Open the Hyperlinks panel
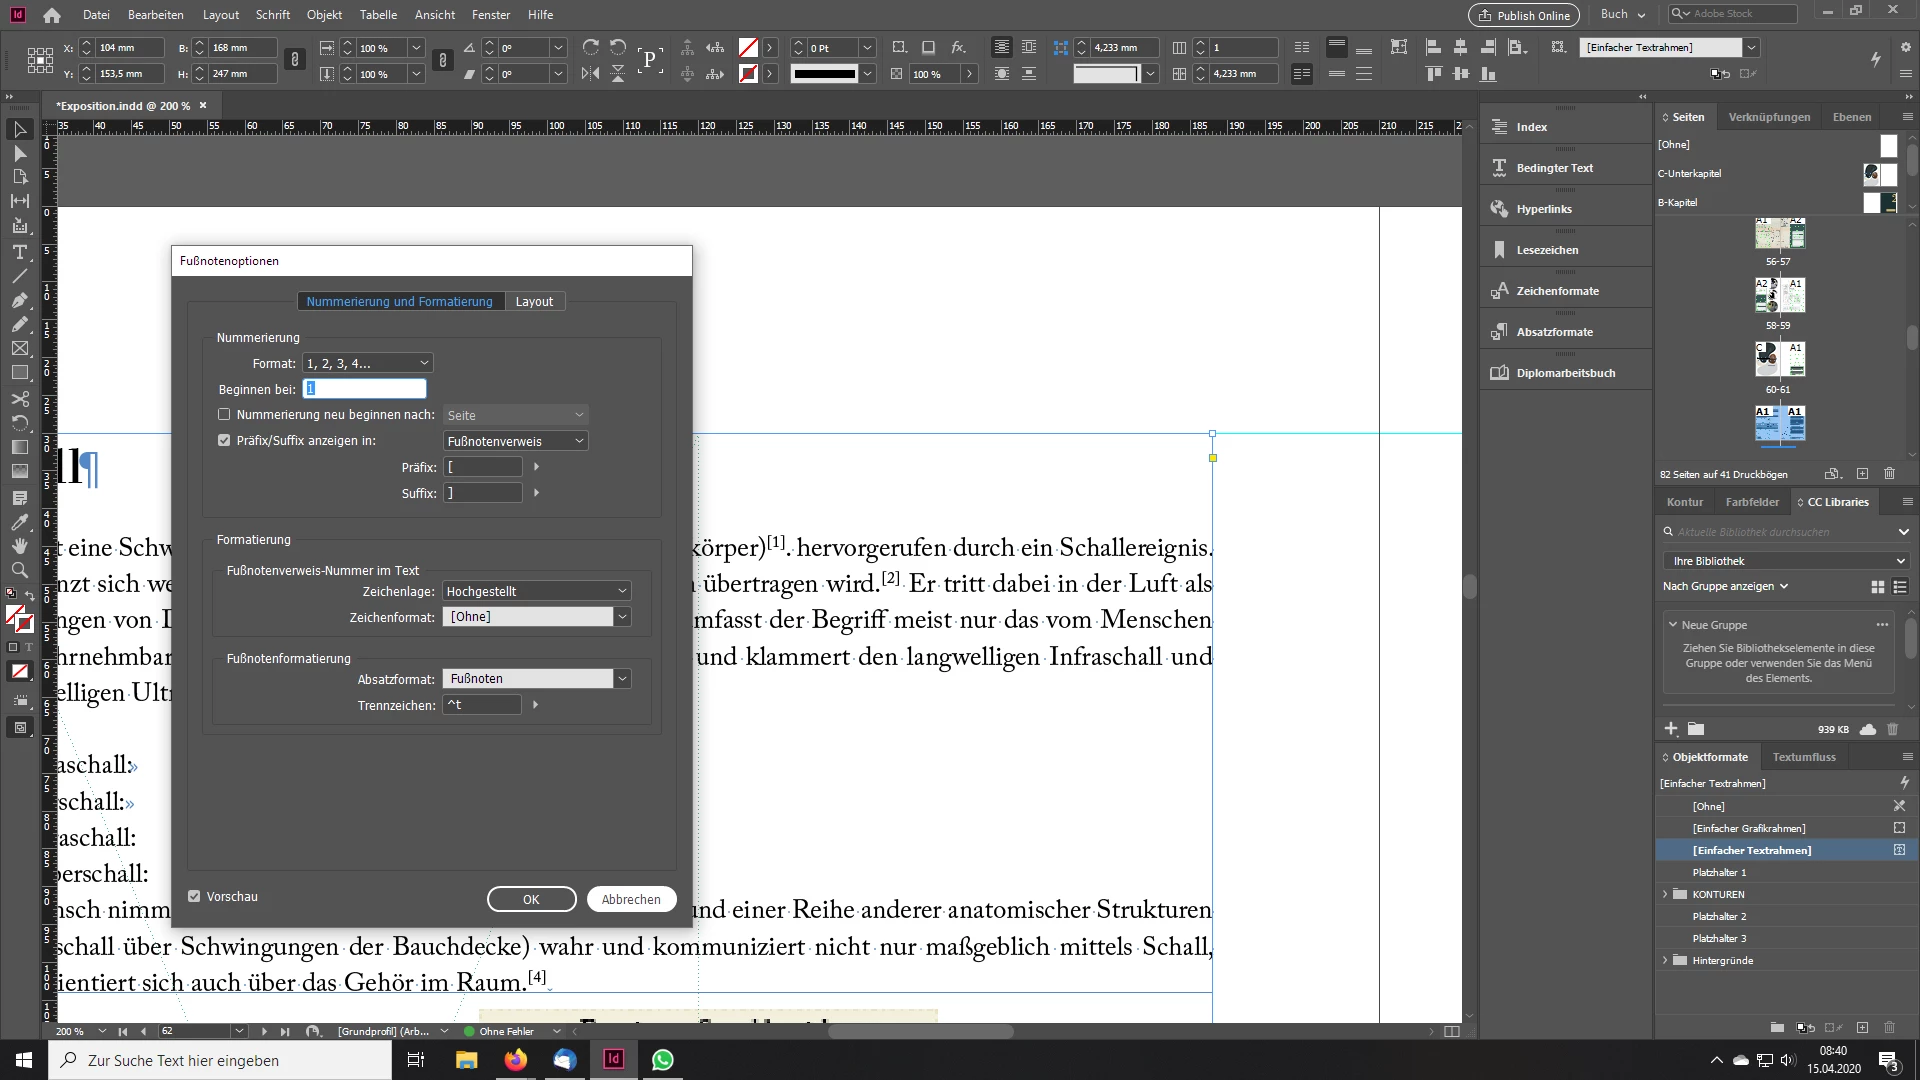The height and width of the screenshot is (1080, 1920). [x=1543, y=209]
